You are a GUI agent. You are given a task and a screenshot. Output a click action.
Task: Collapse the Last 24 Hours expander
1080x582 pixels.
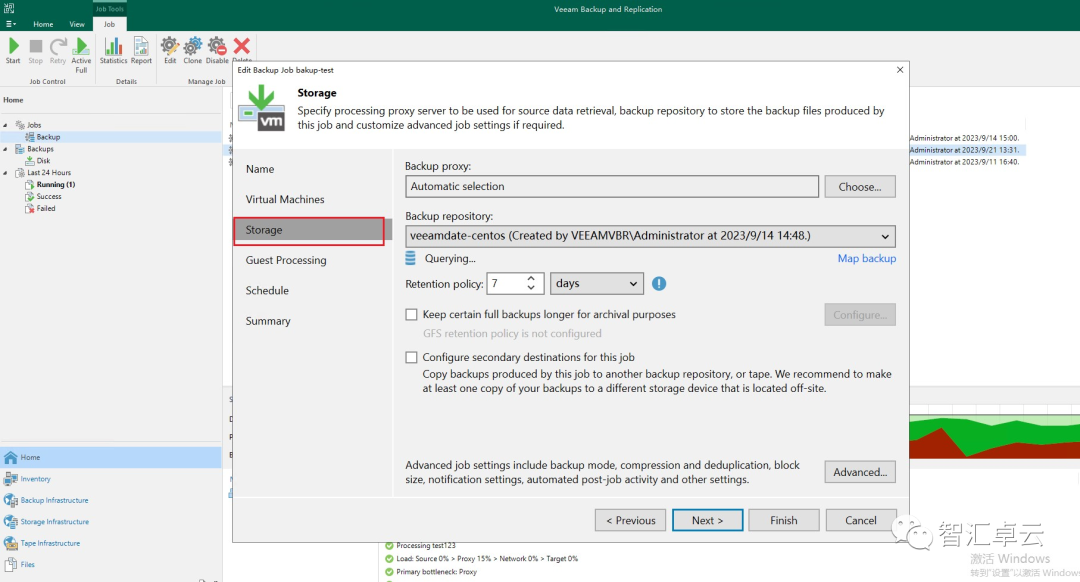pos(6,173)
